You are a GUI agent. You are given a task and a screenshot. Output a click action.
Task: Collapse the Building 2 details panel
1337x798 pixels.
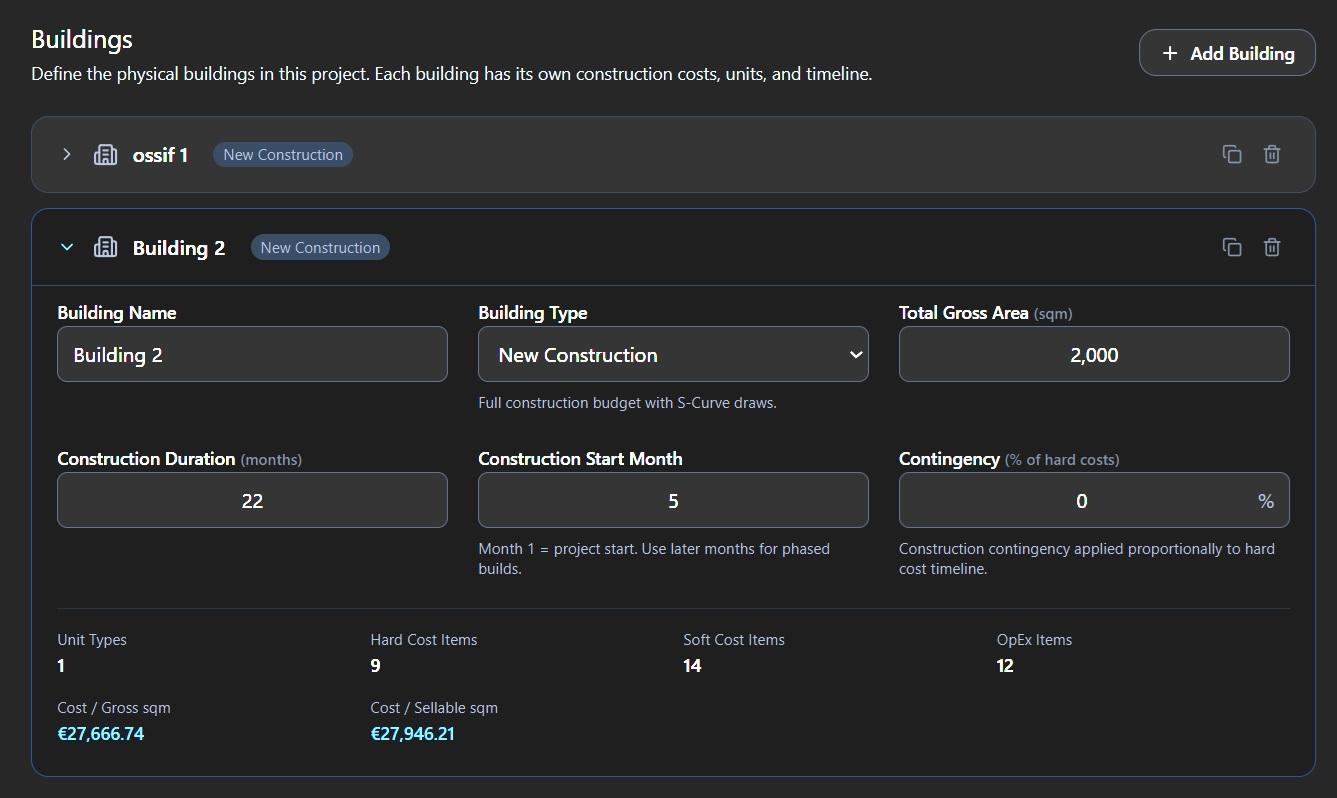66,247
